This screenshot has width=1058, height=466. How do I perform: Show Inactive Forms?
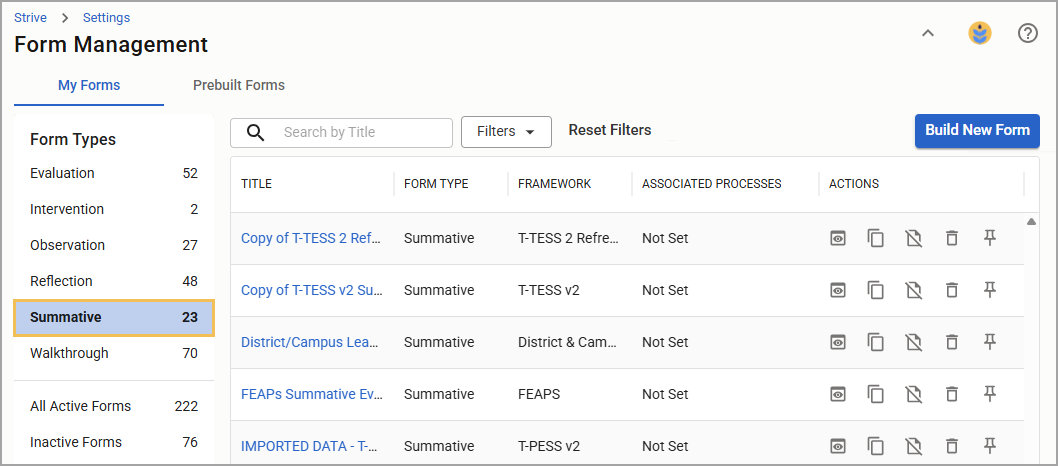(x=114, y=442)
